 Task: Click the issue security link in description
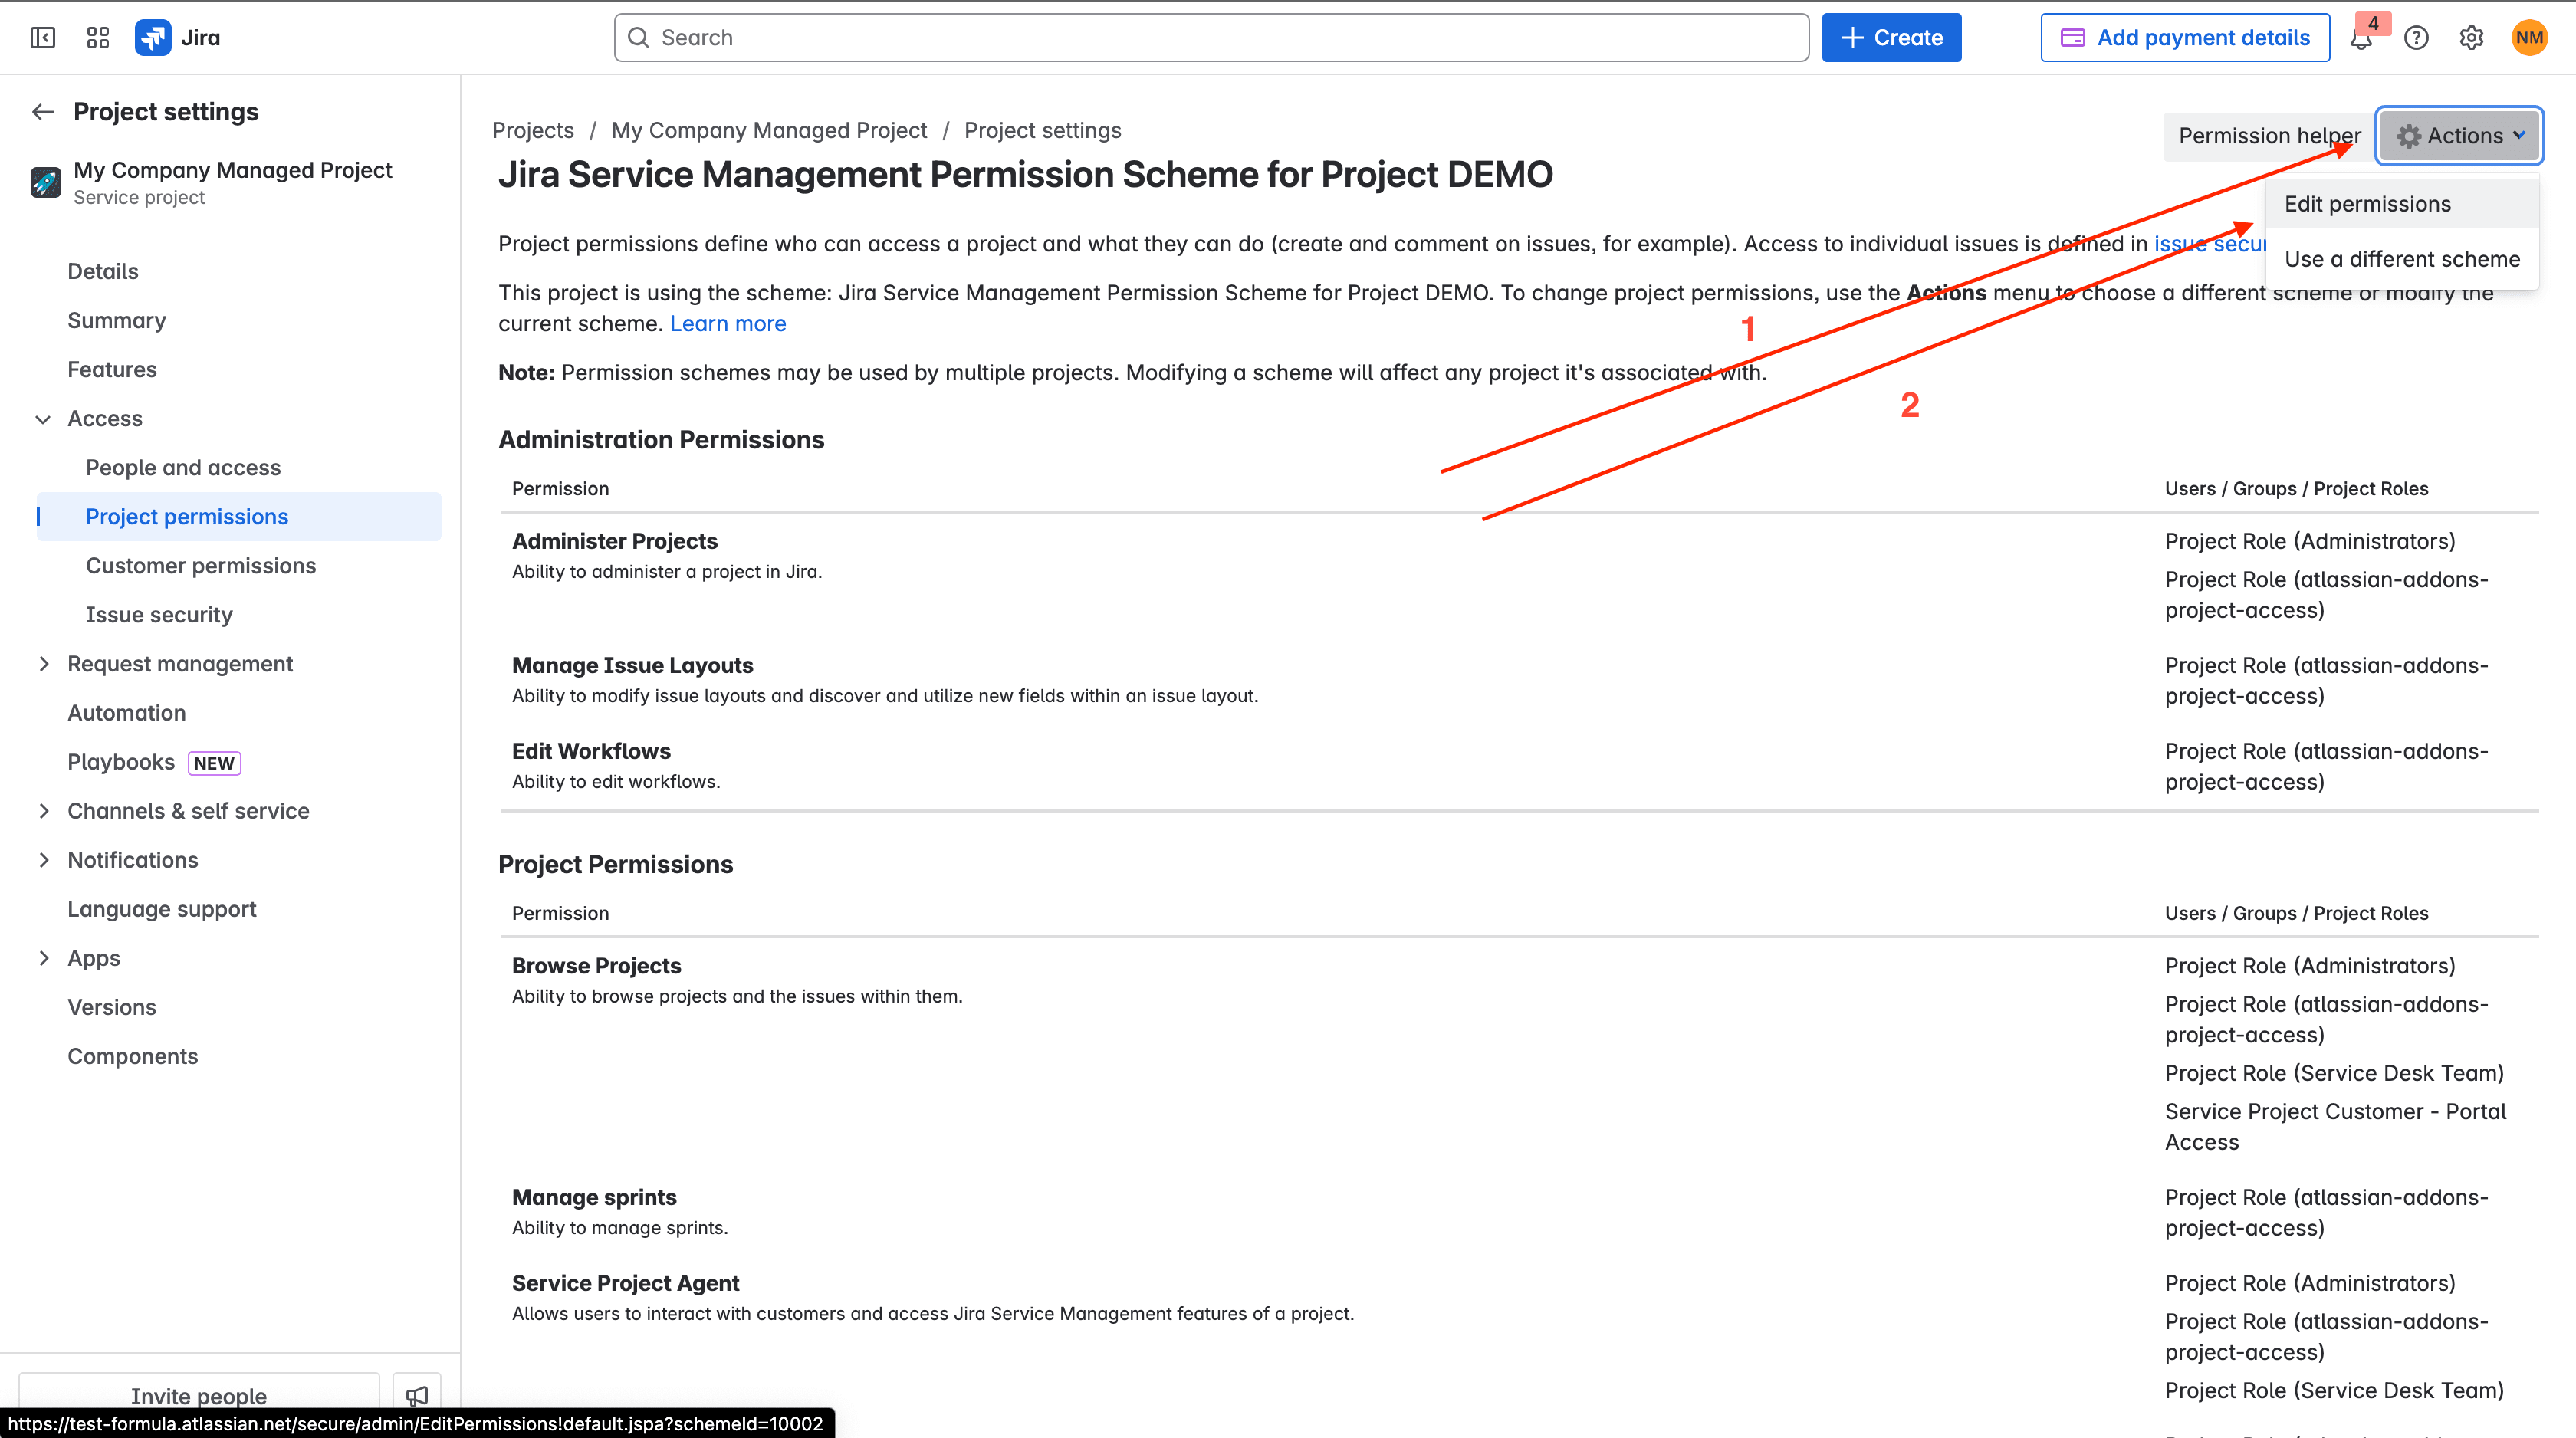2209,244
